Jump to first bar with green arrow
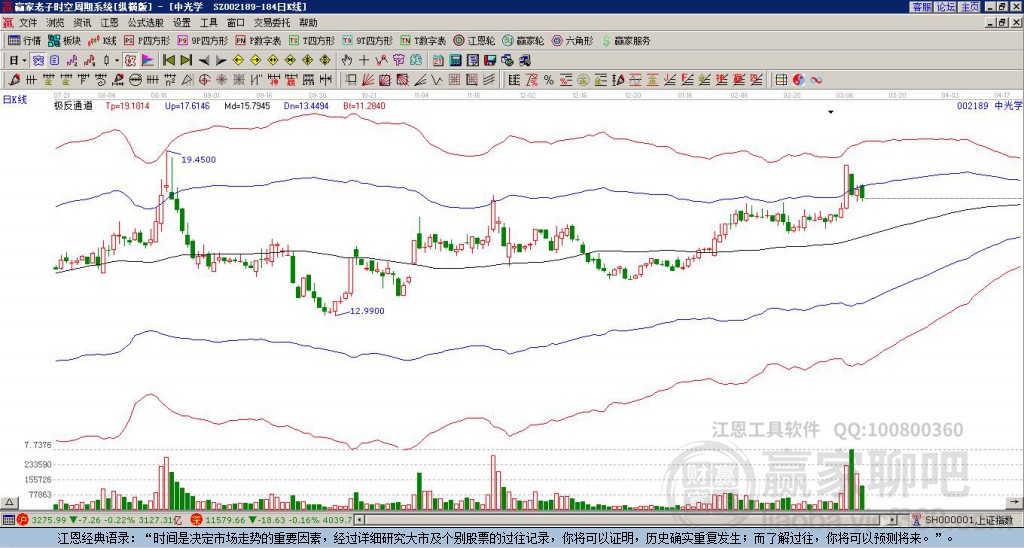 point(169,61)
